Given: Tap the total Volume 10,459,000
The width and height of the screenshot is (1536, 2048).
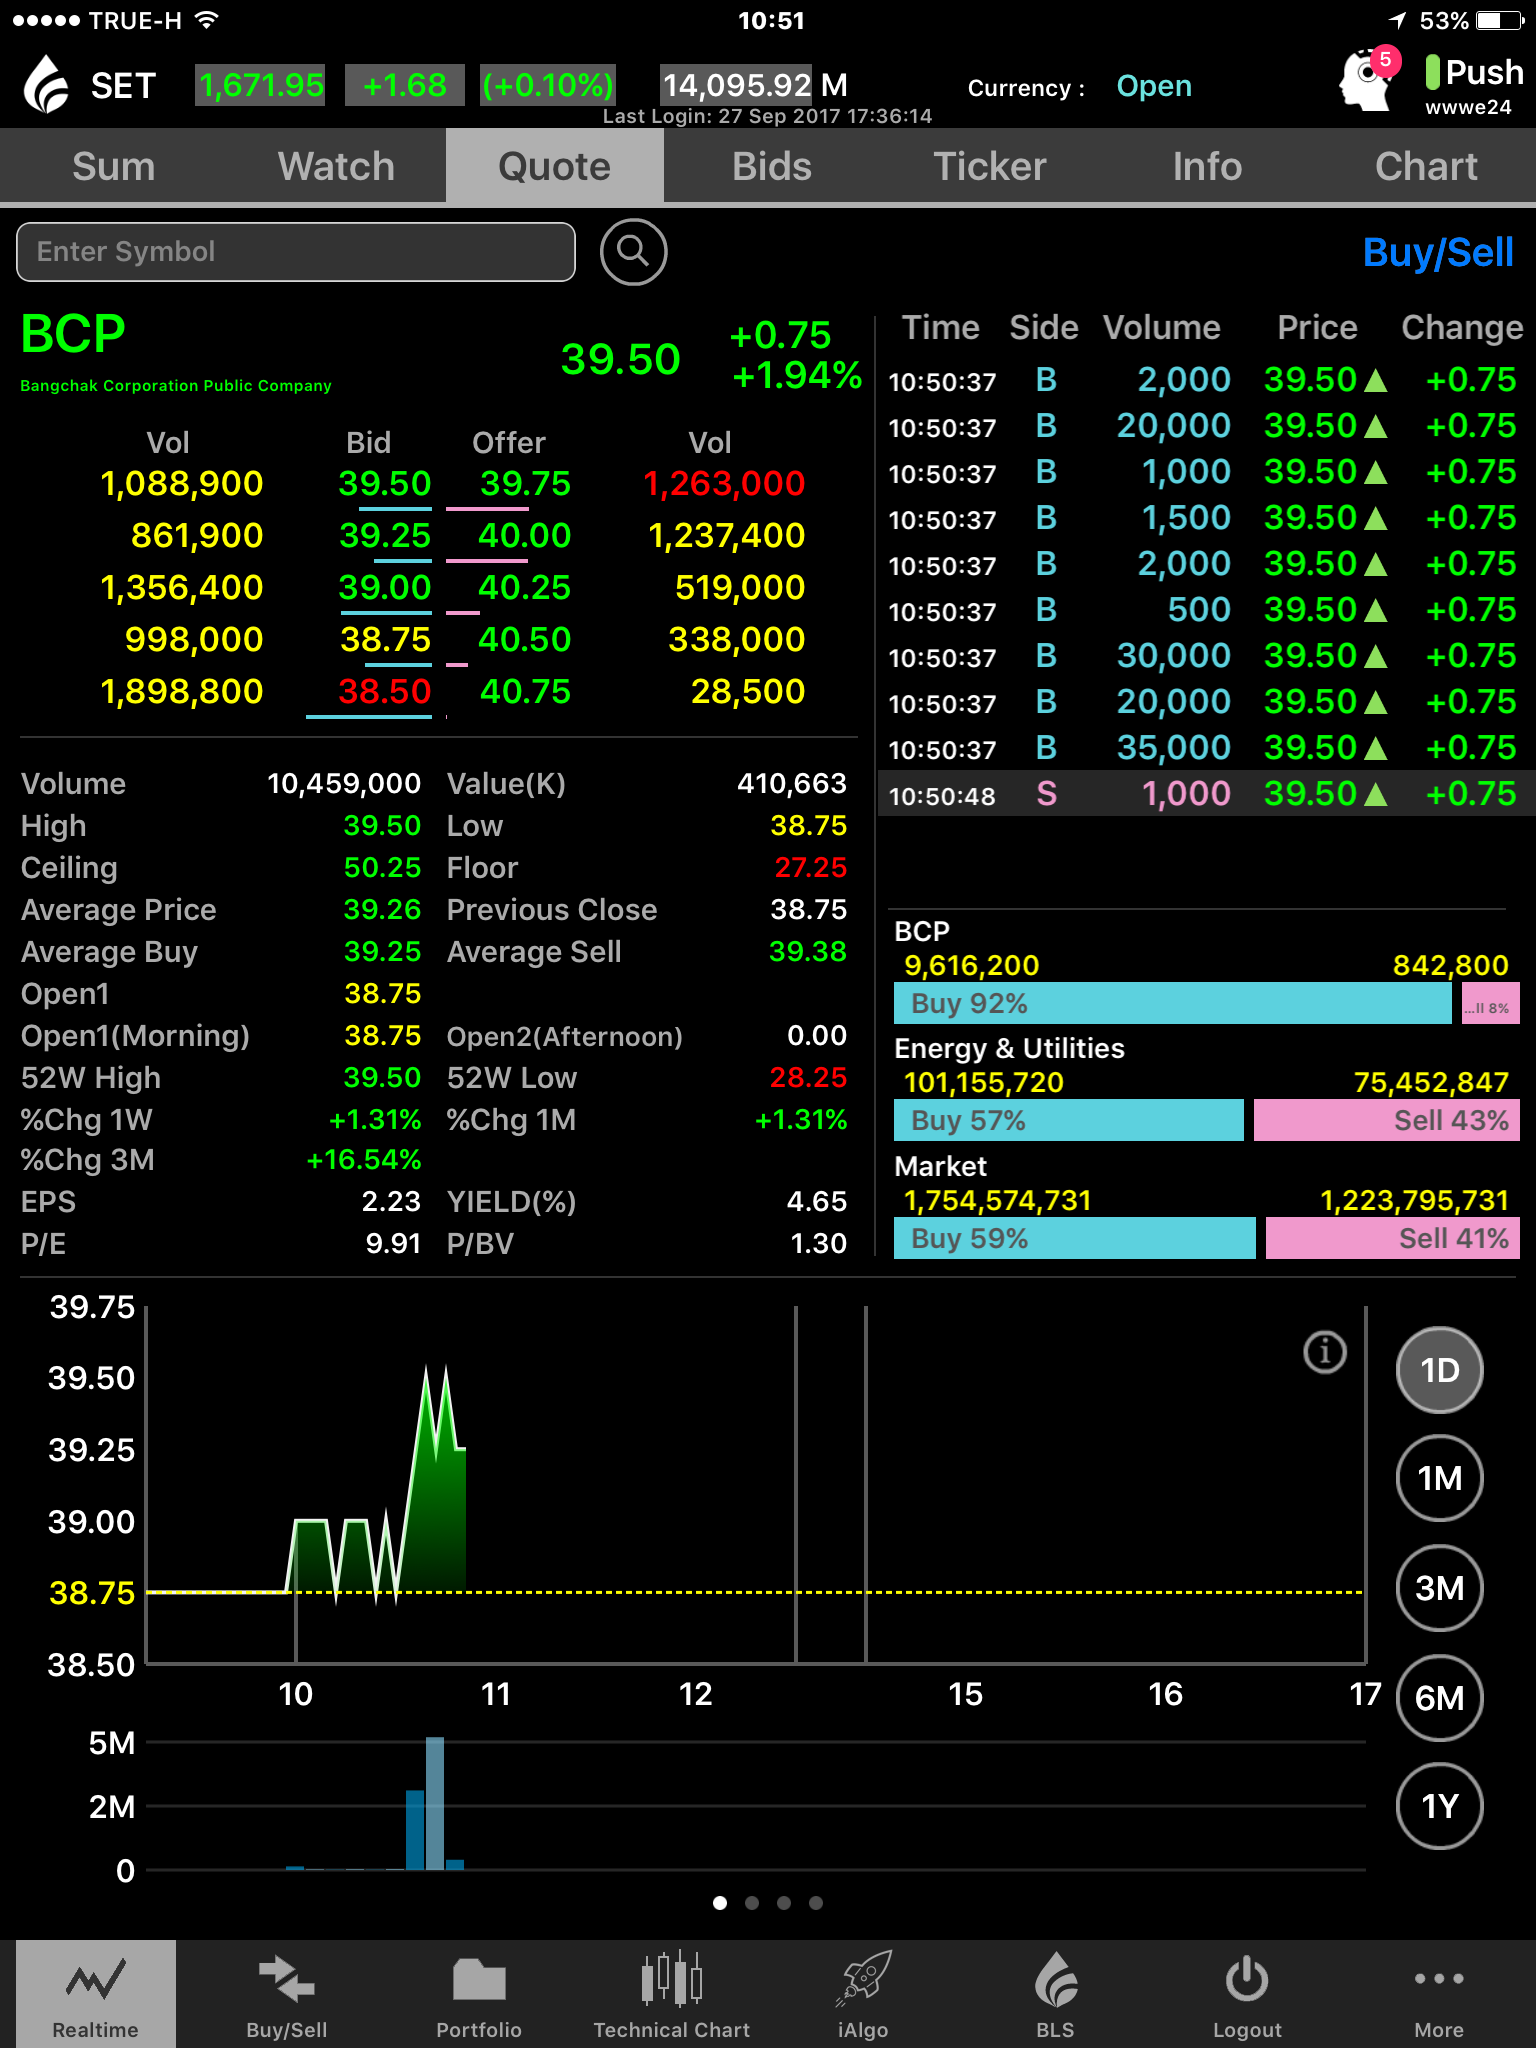Looking at the screenshot, I should [x=344, y=783].
